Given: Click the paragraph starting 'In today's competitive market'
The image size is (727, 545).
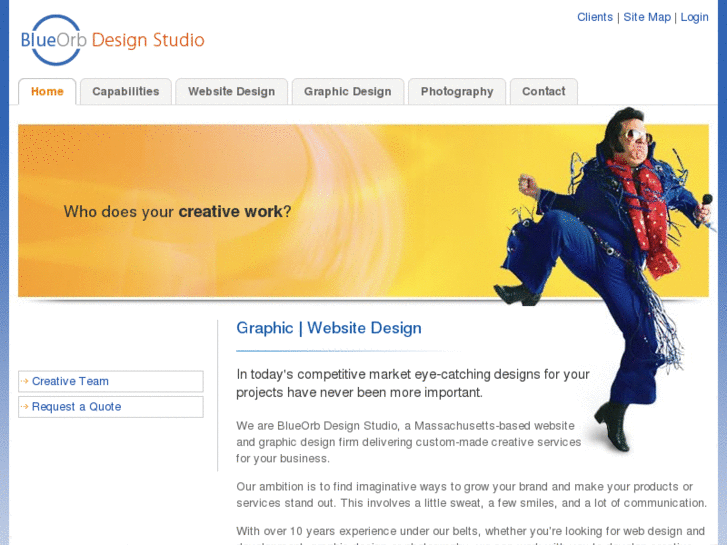Looking at the screenshot, I should click(413, 383).
